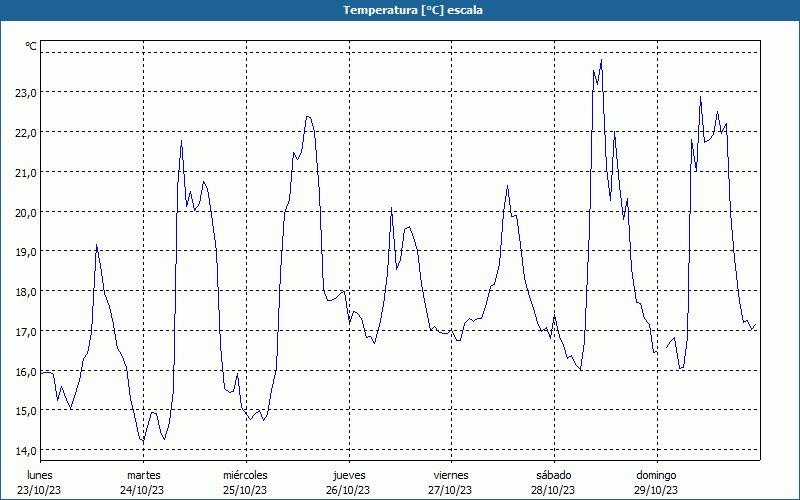This screenshot has height=500, width=800.
Task: Select the 'miércoles' day label
Action: [245, 475]
